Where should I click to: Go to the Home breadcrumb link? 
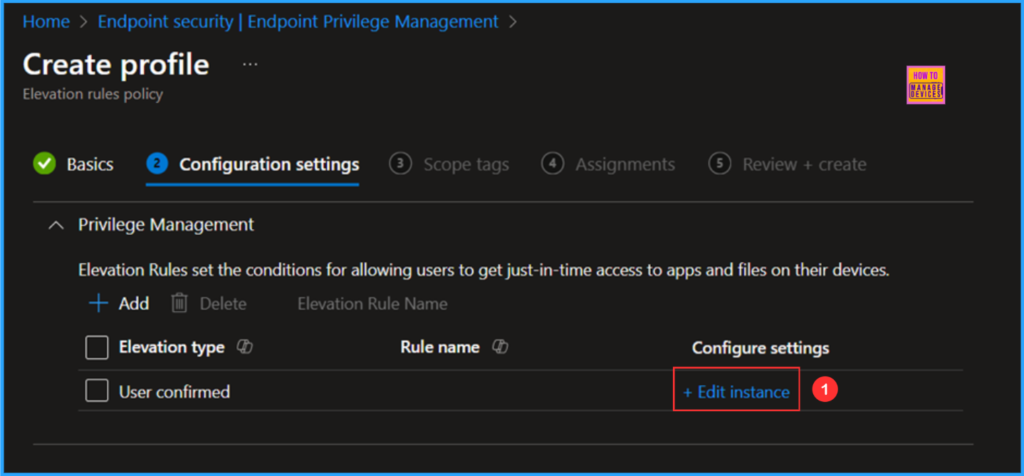tap(46, 22)
